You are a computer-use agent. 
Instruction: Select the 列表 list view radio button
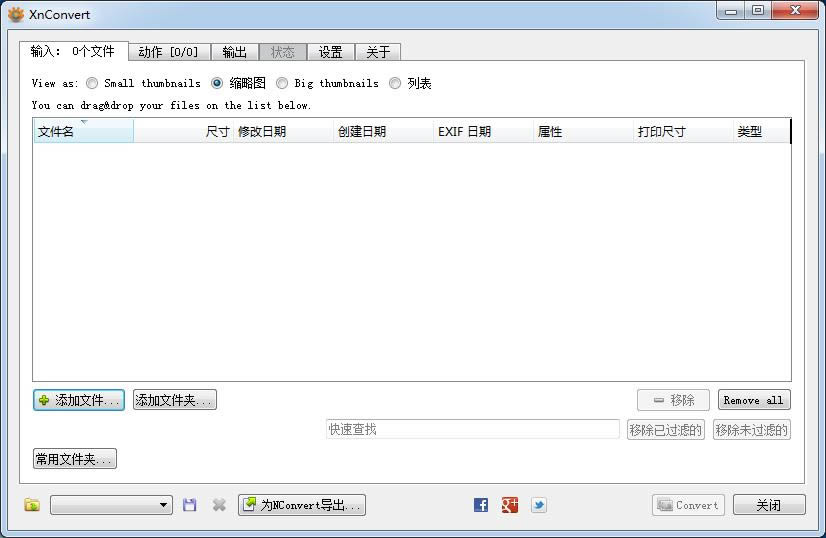pos(395,83)
